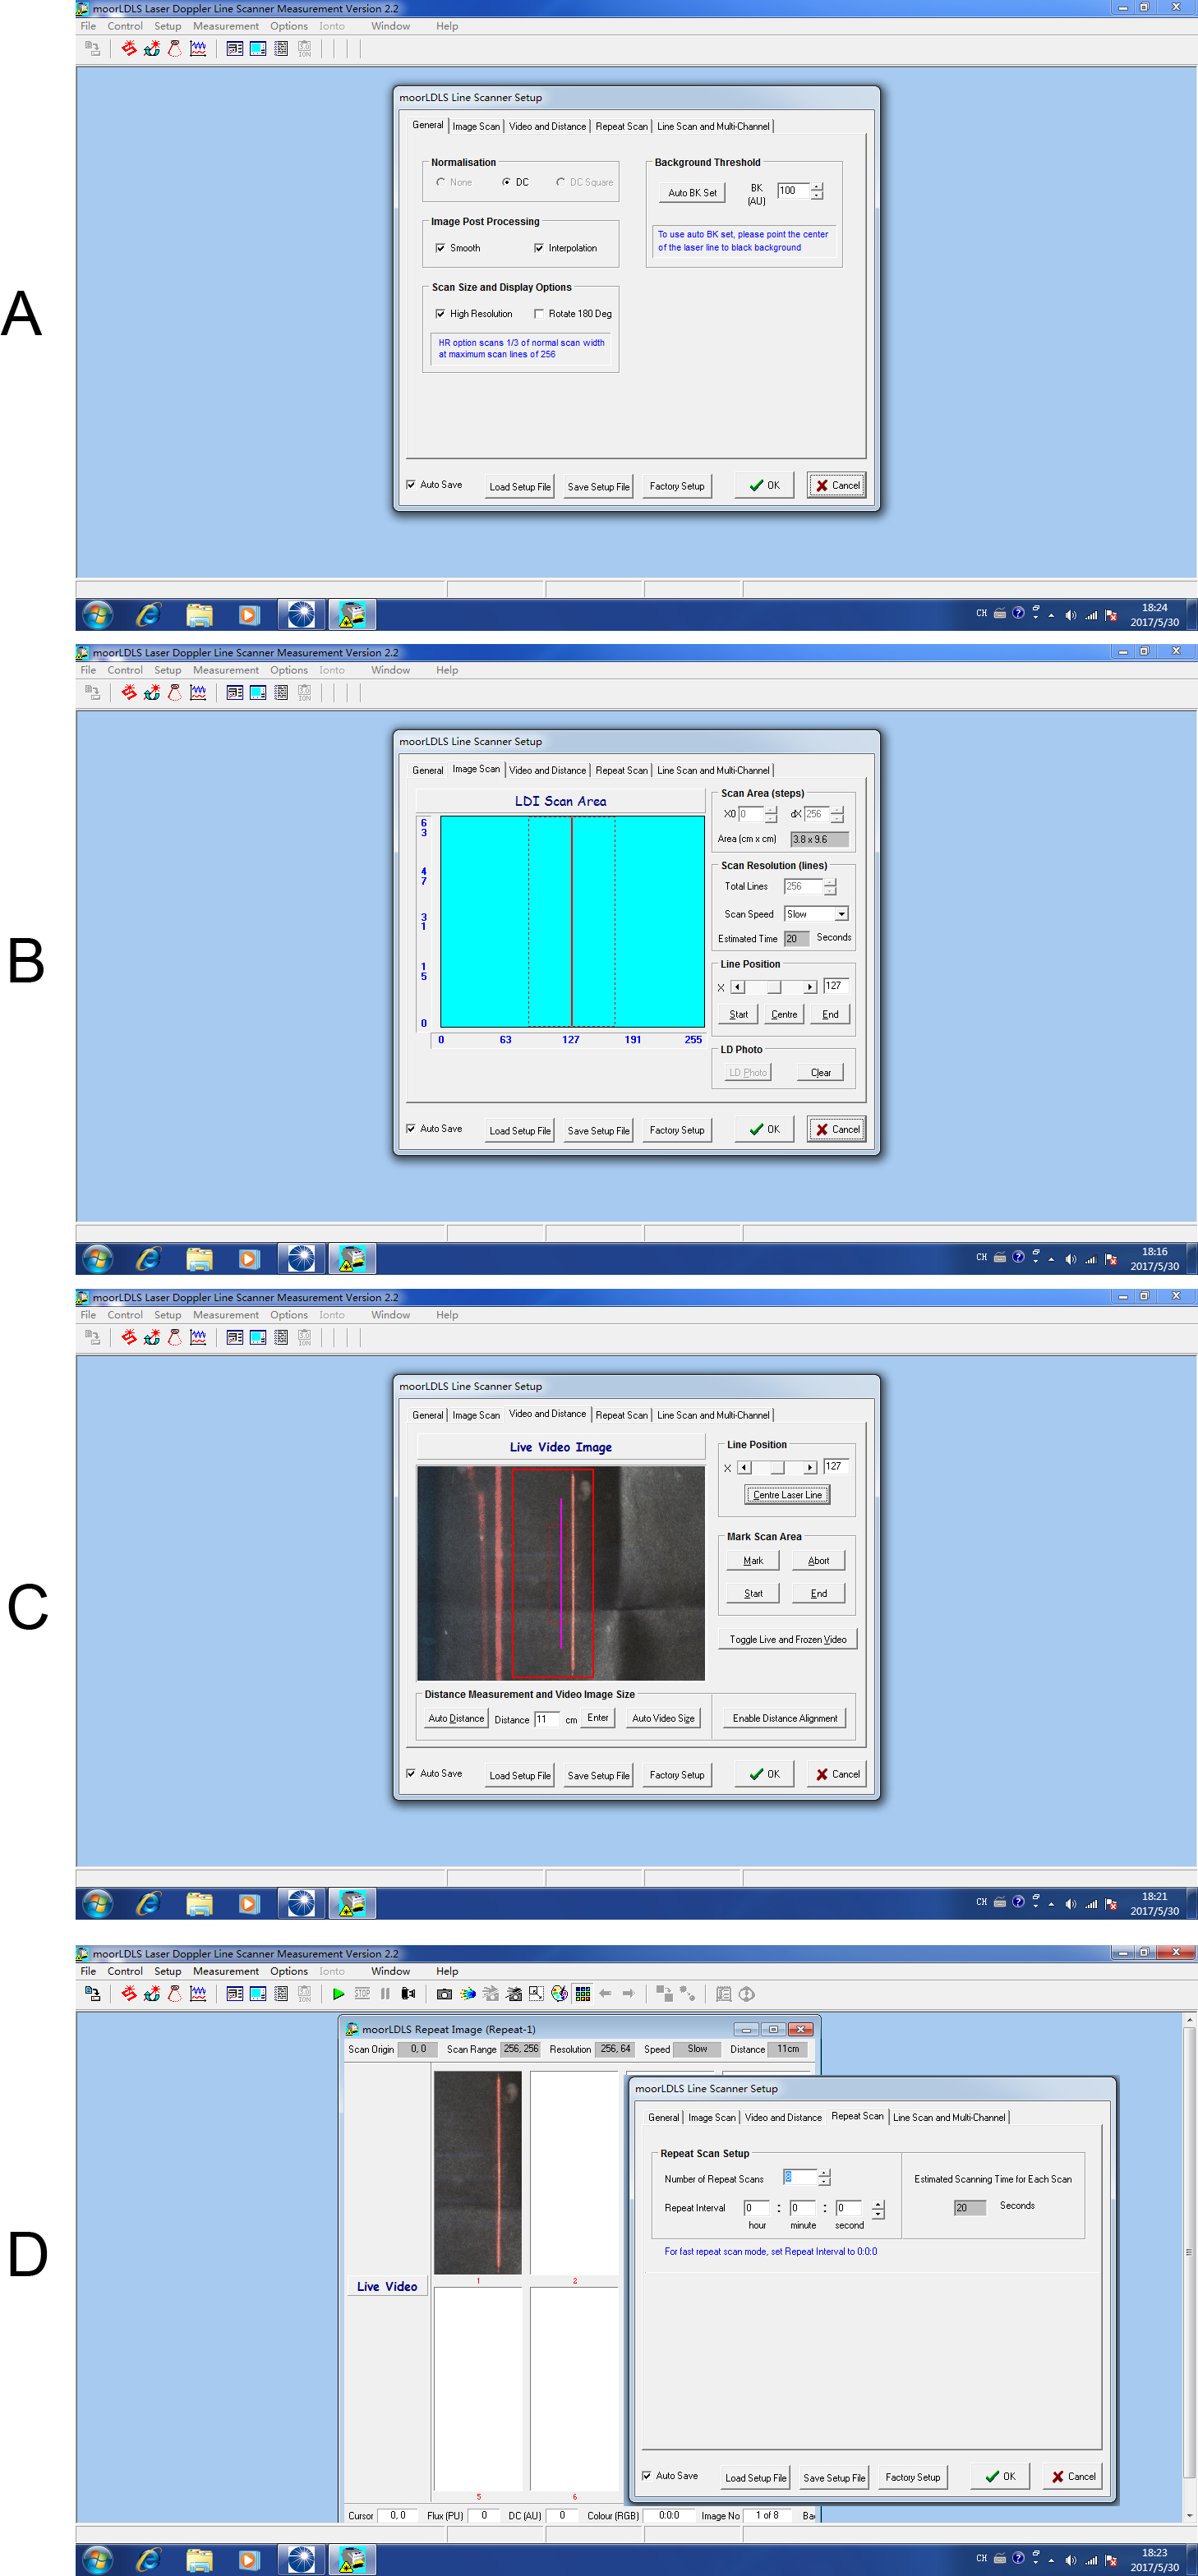Screen dimensions: 1198x2576
Task: Click the Distance input field showing 11
Action: coord(546,1719)
